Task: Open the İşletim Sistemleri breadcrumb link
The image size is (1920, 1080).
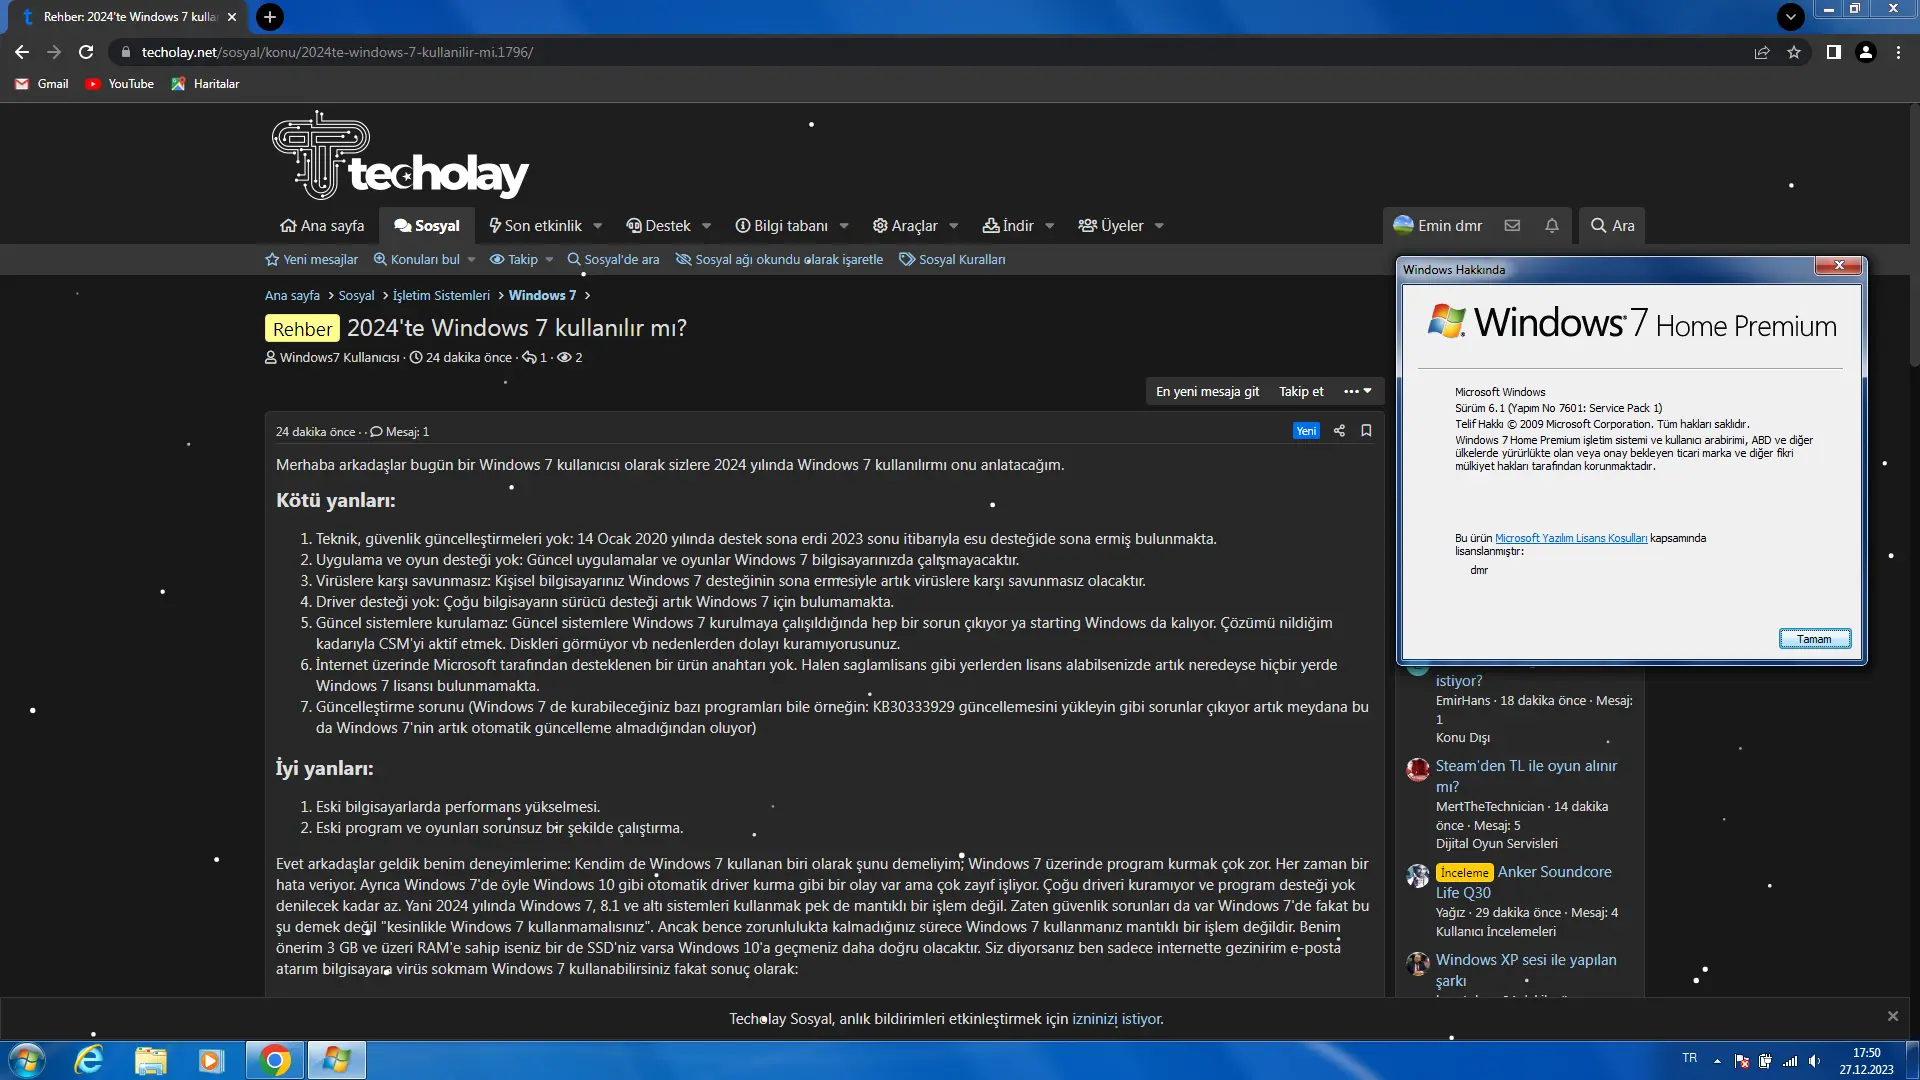Action: click(x=441, y=295)
